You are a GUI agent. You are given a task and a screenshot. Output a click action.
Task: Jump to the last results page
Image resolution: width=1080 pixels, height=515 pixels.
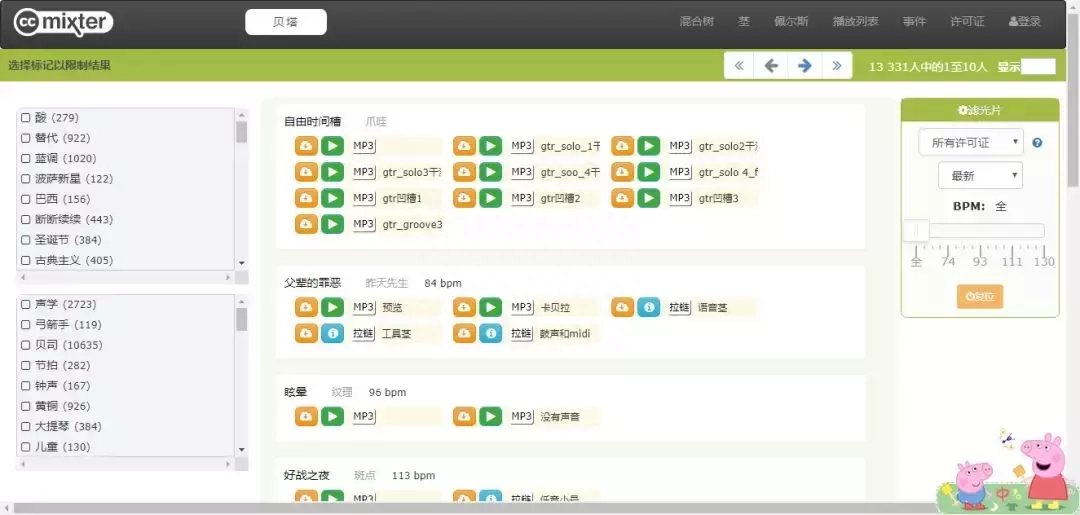[x=836, y=66]
